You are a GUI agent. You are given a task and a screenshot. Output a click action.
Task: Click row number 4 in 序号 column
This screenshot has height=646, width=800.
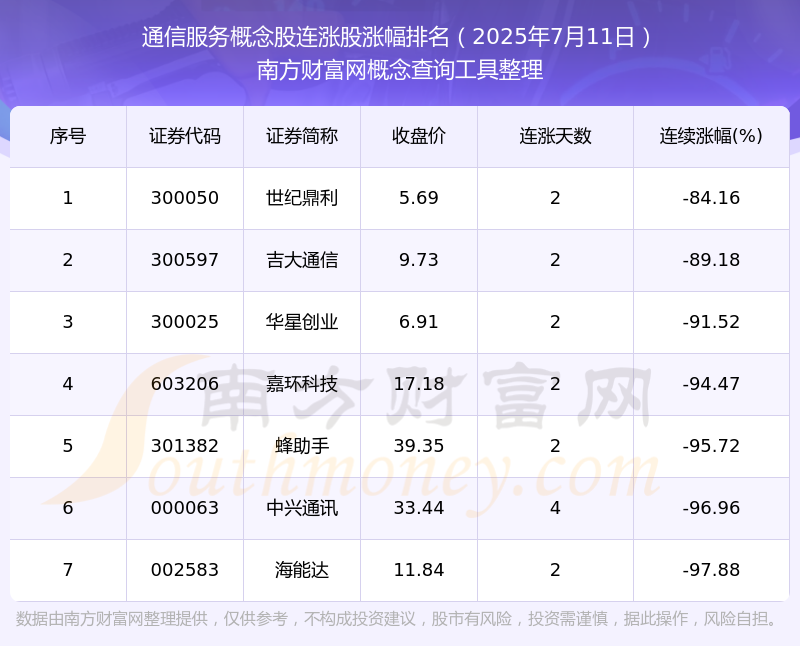(68, 384)
